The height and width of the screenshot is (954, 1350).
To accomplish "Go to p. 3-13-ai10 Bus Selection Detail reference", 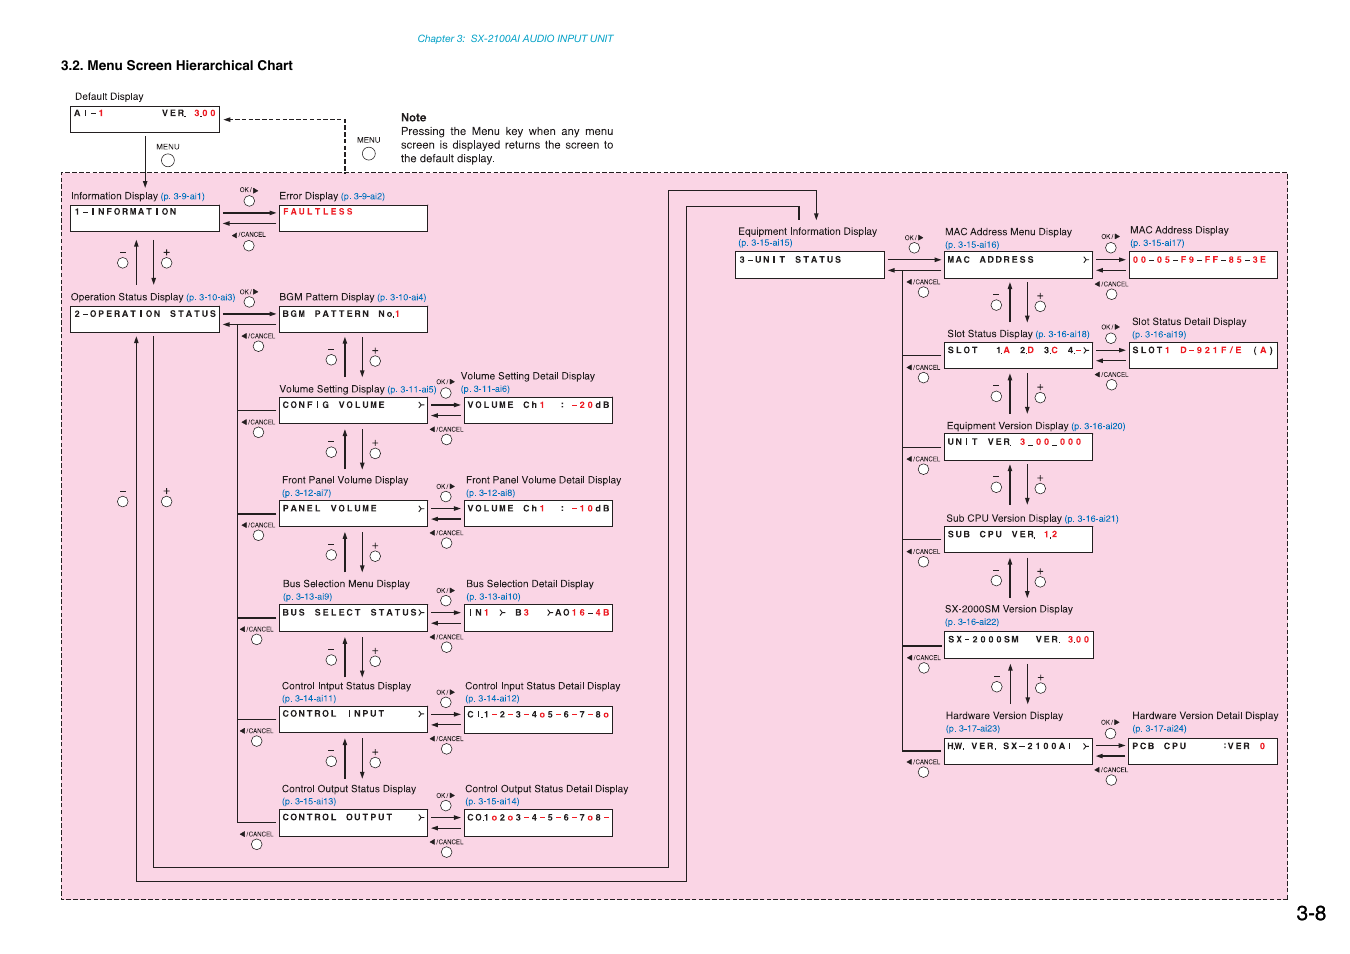I will [x=493, y=597].
